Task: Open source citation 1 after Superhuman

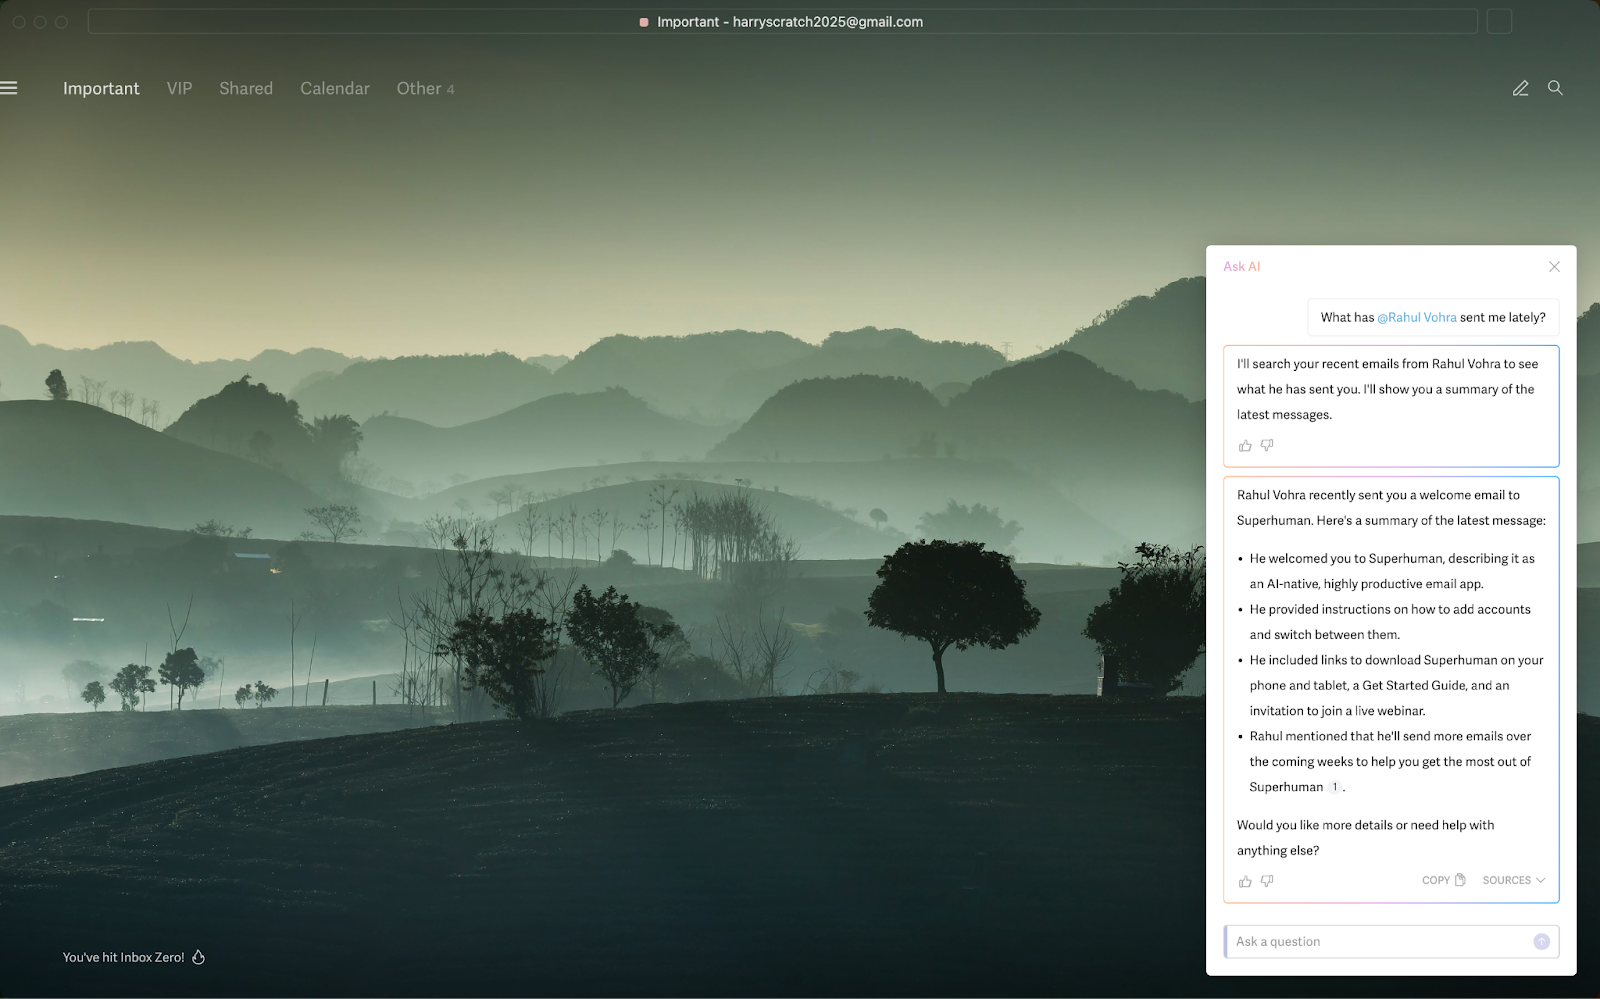Action: pos(1334,787)
